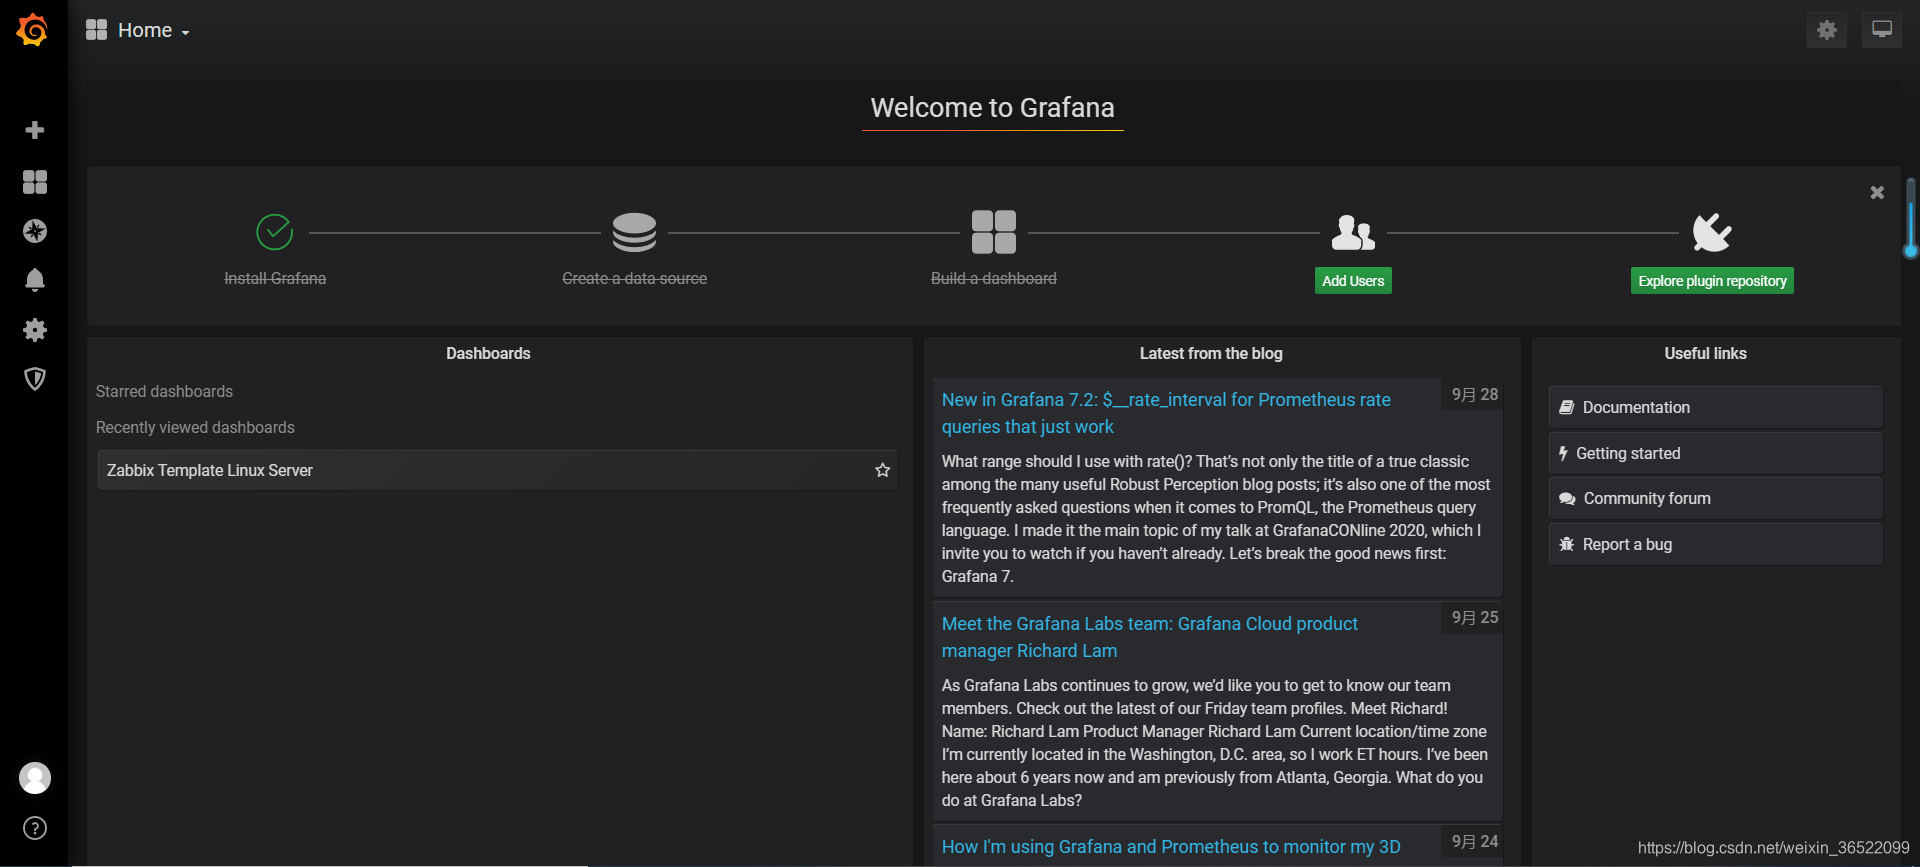
Task: Click the Grafana logo in the sidebar
Action: [33, 30]
